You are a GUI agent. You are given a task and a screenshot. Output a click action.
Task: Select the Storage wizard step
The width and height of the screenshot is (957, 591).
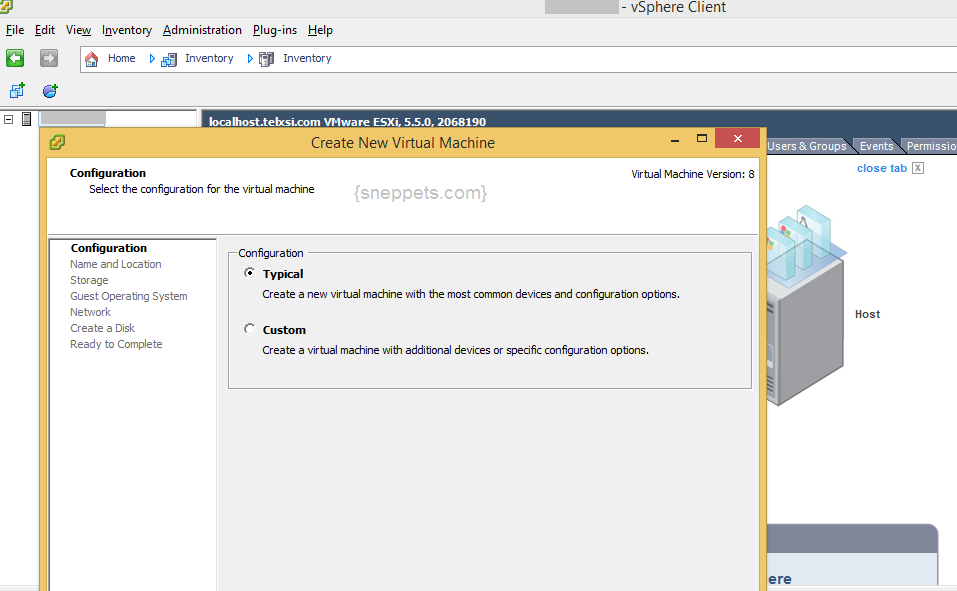(x=89, y=280)
